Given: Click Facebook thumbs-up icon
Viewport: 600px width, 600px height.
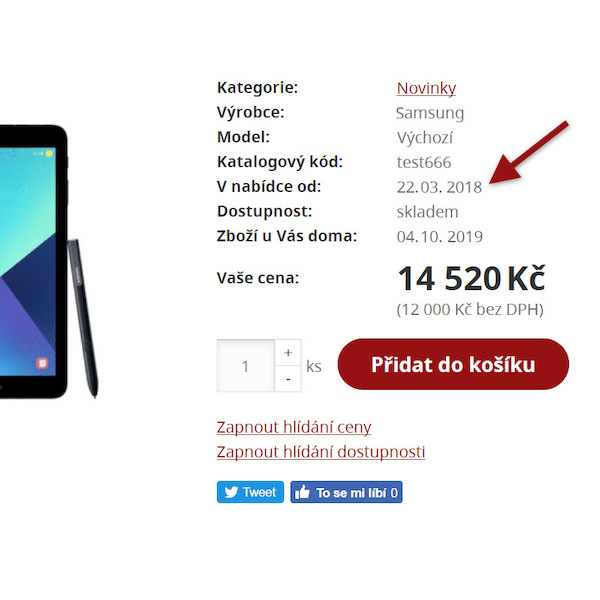Looking at the screenshot, I should click(302, 492).
